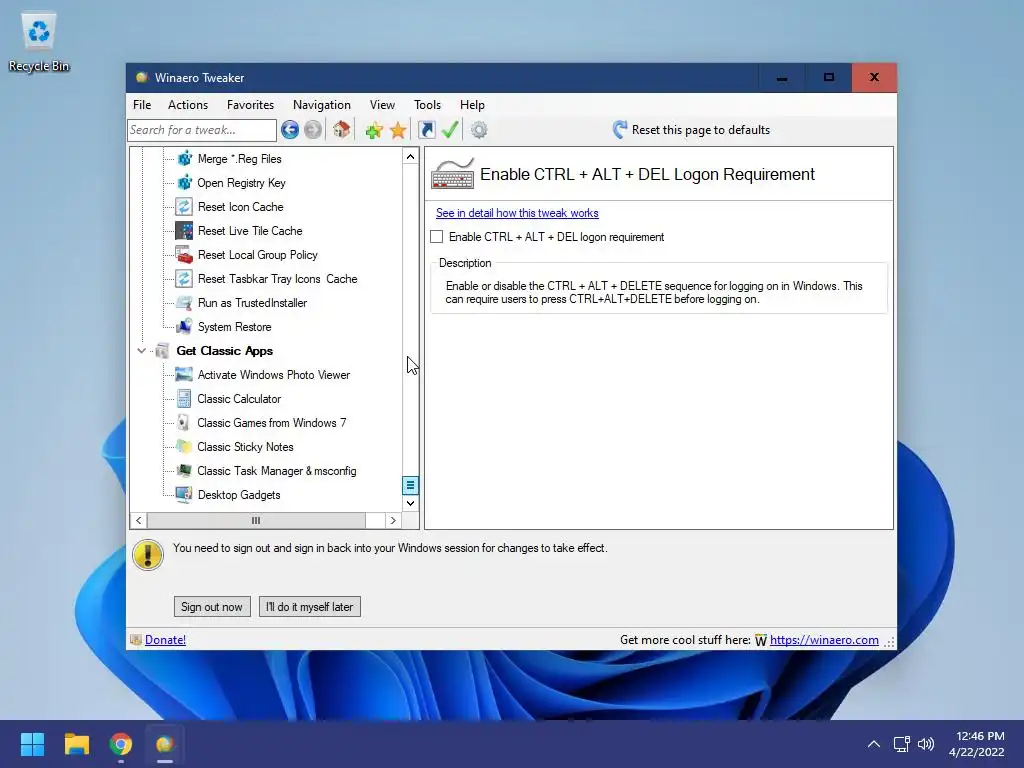Click the Reset Local Group Policy icon

184,255
